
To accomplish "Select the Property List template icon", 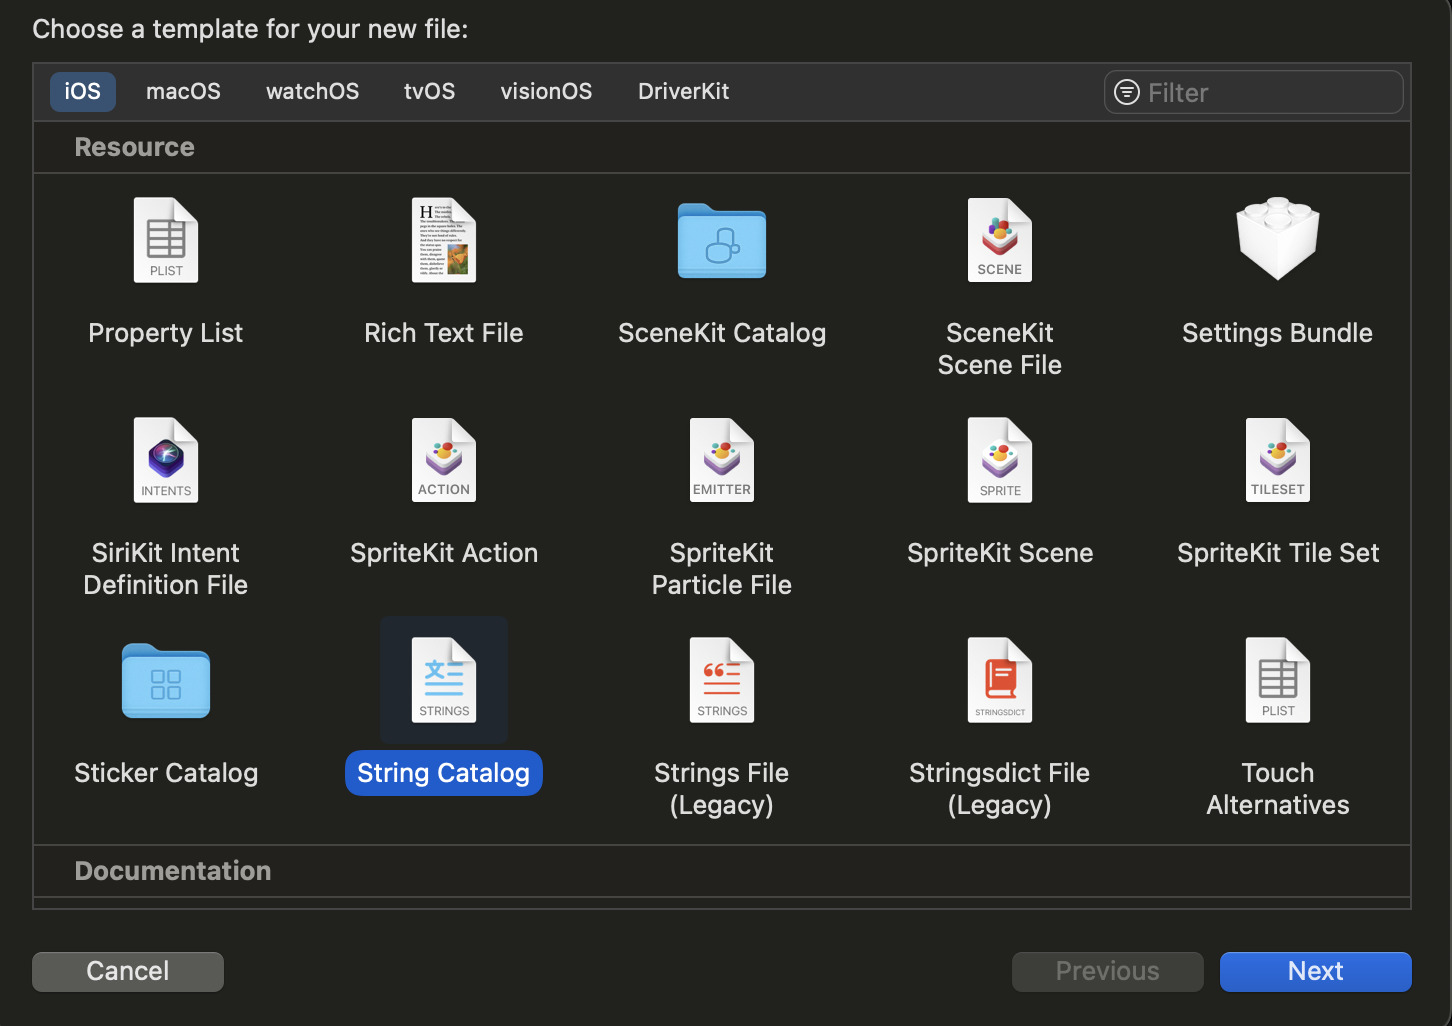I will point(166,240).
